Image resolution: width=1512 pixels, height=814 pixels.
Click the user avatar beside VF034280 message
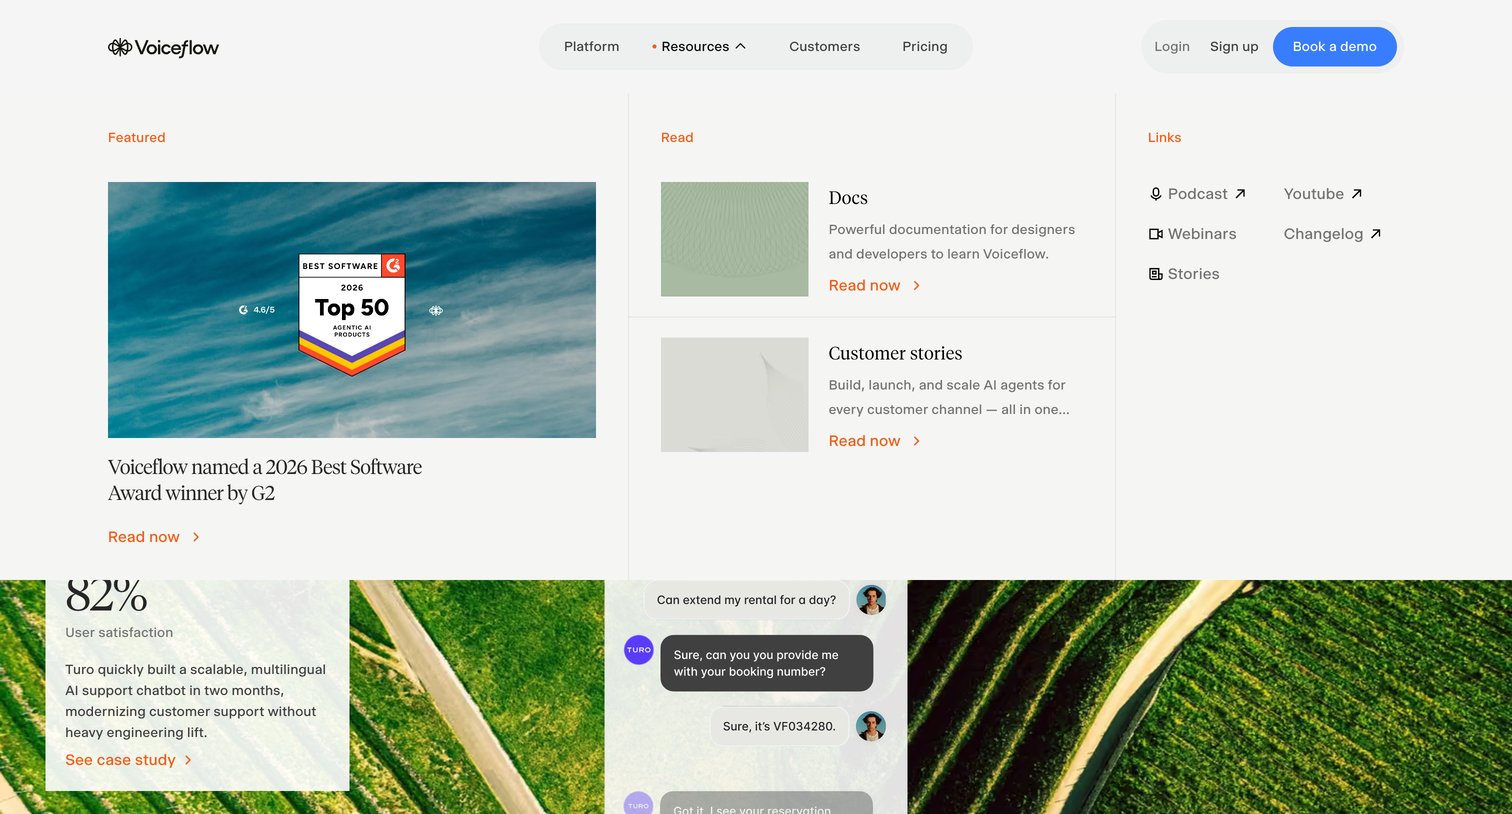tap(871, 726)
